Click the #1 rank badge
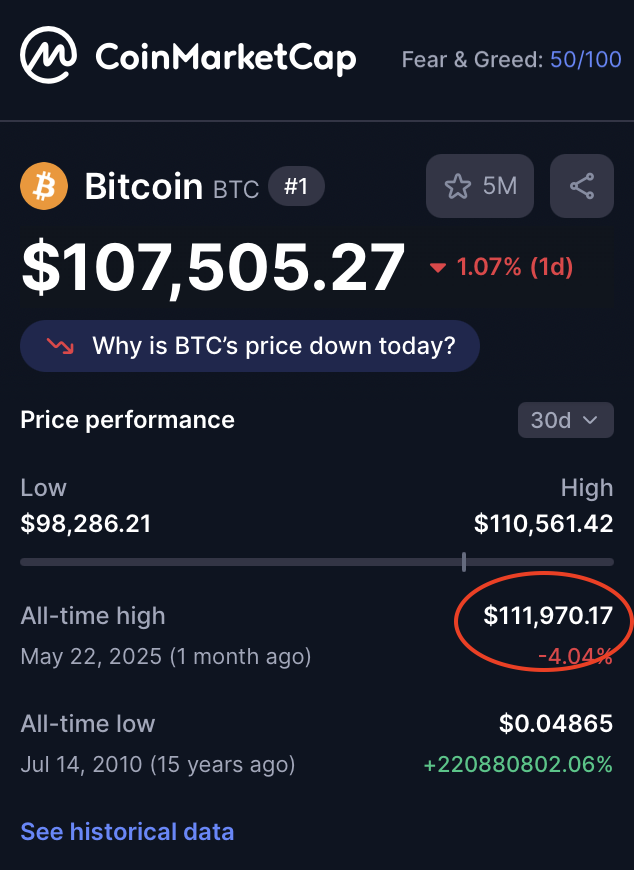Screen dimensions: 634x870 pyautogui.click(x=296, y=186)
